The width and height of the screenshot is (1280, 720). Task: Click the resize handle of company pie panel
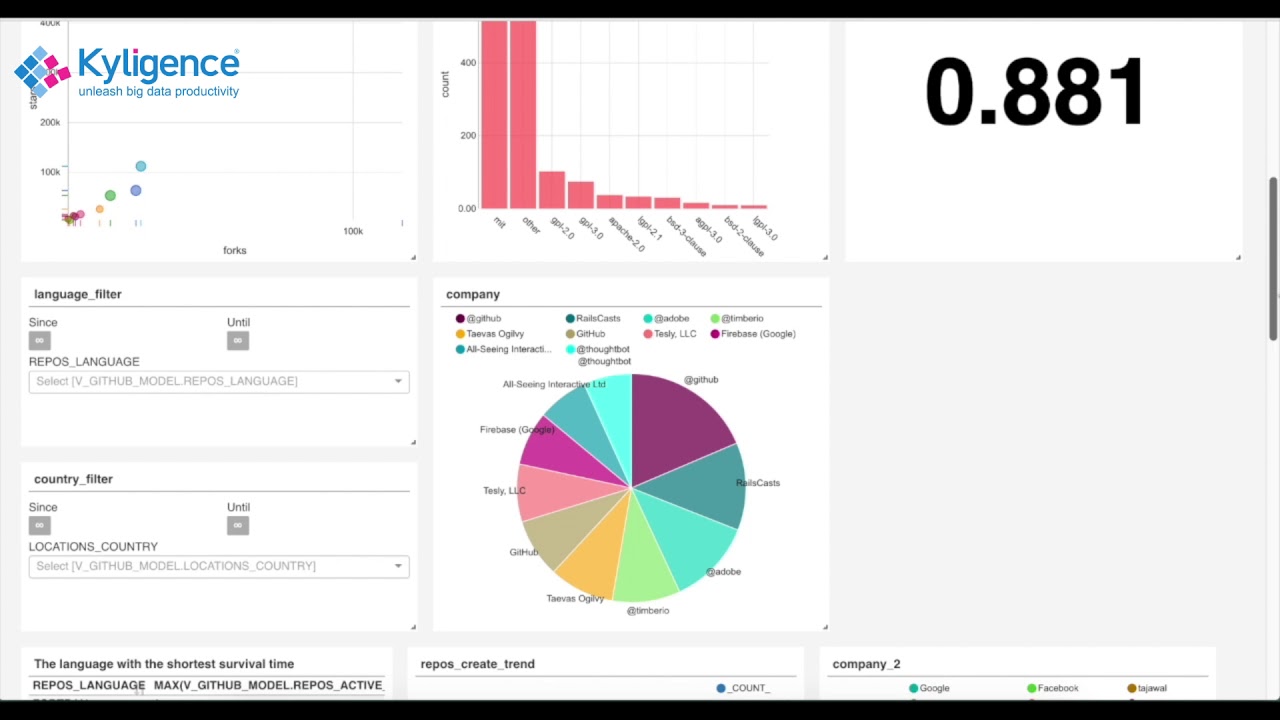825,627
